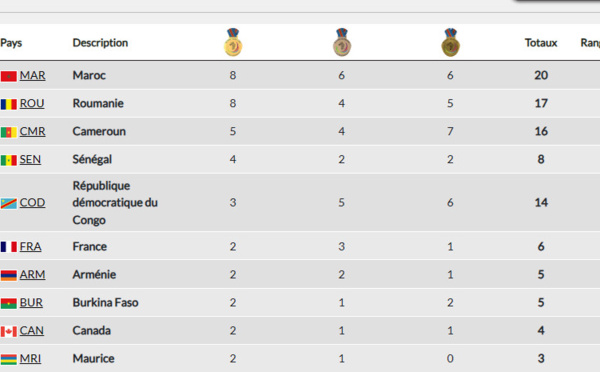Click the gold medal column icon

point(233,42)
